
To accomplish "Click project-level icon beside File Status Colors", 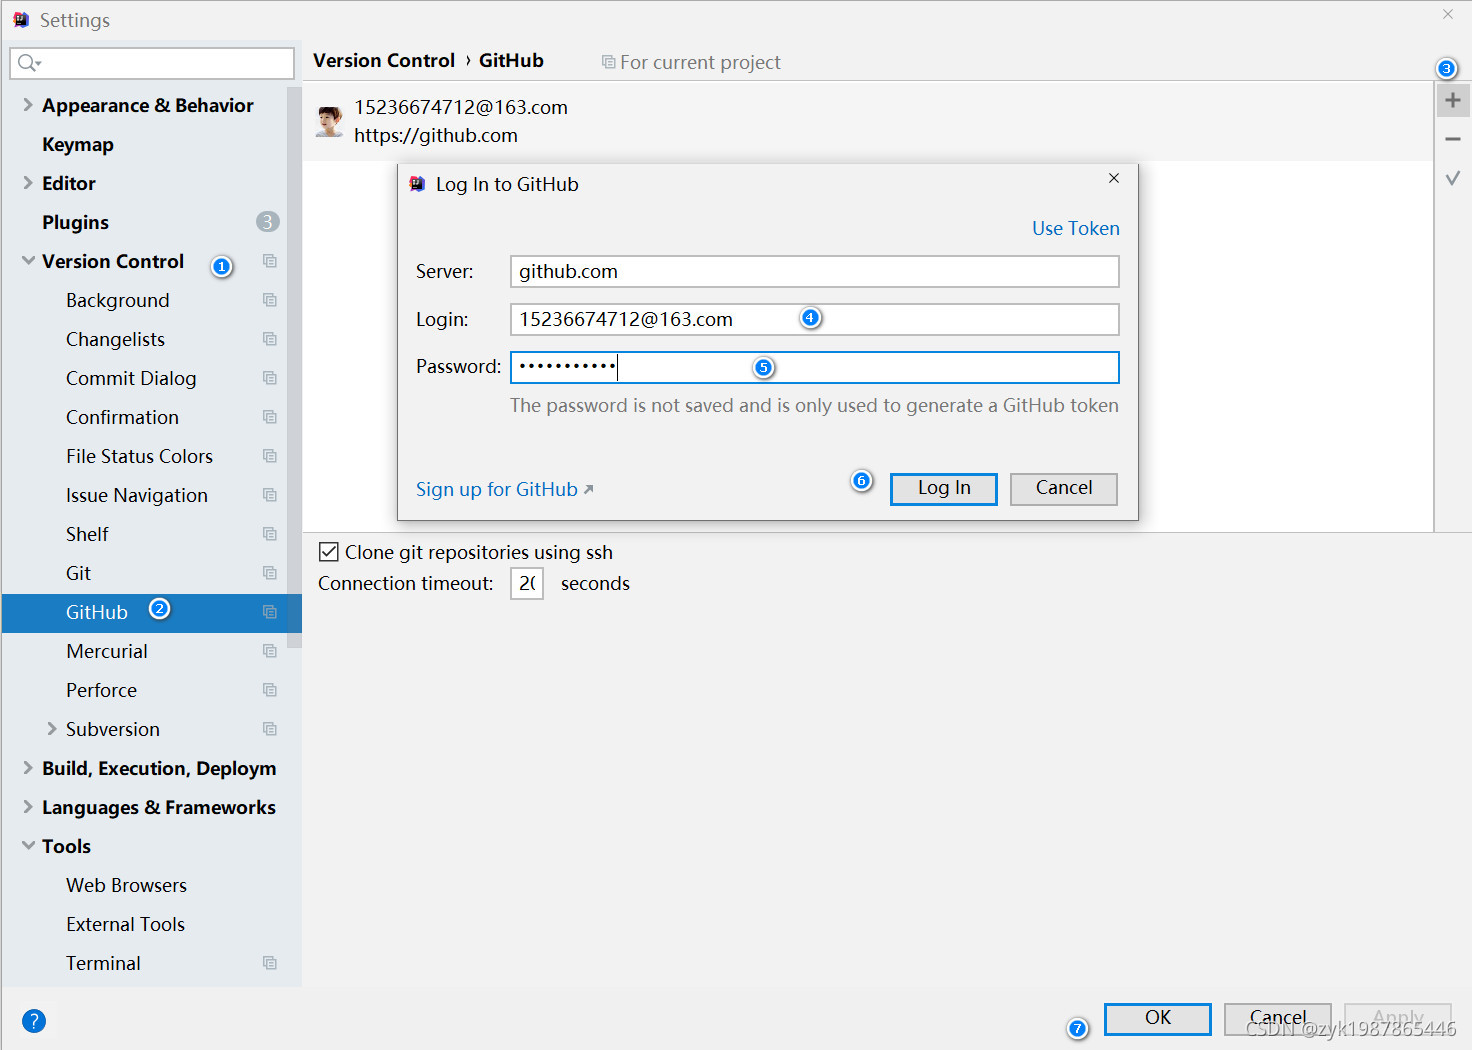I will pos(270,456).
